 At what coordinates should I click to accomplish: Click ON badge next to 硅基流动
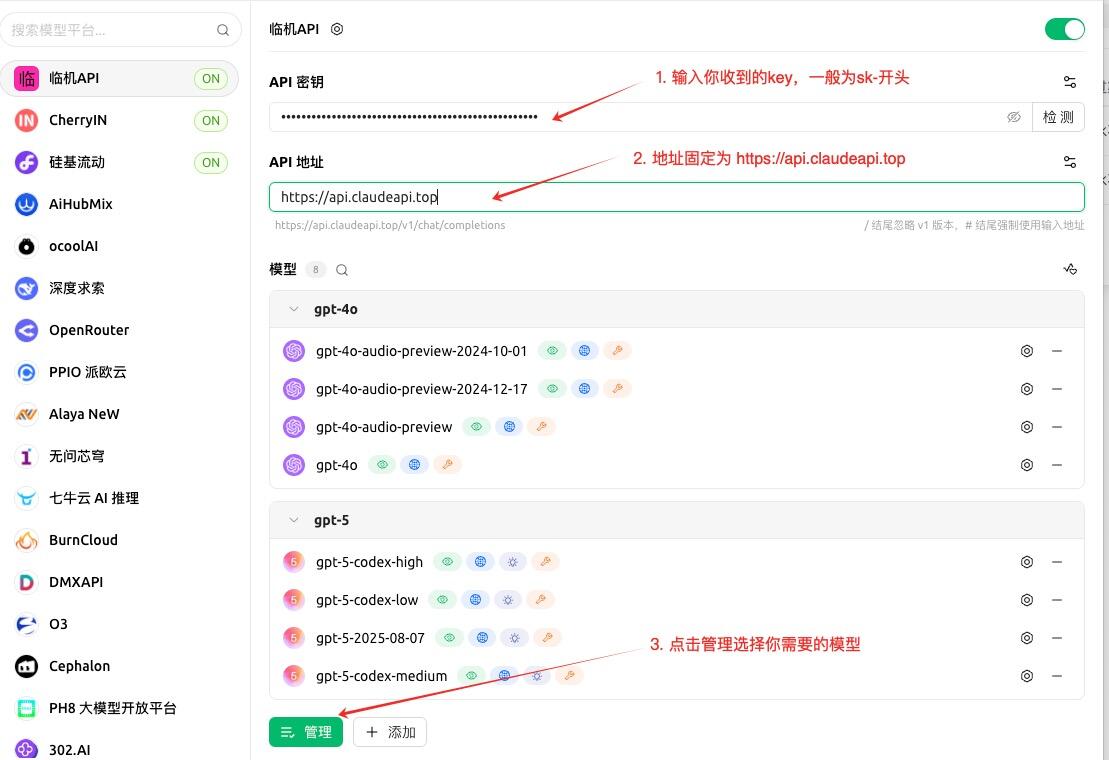pyautogui.click(x=211, y=163)
